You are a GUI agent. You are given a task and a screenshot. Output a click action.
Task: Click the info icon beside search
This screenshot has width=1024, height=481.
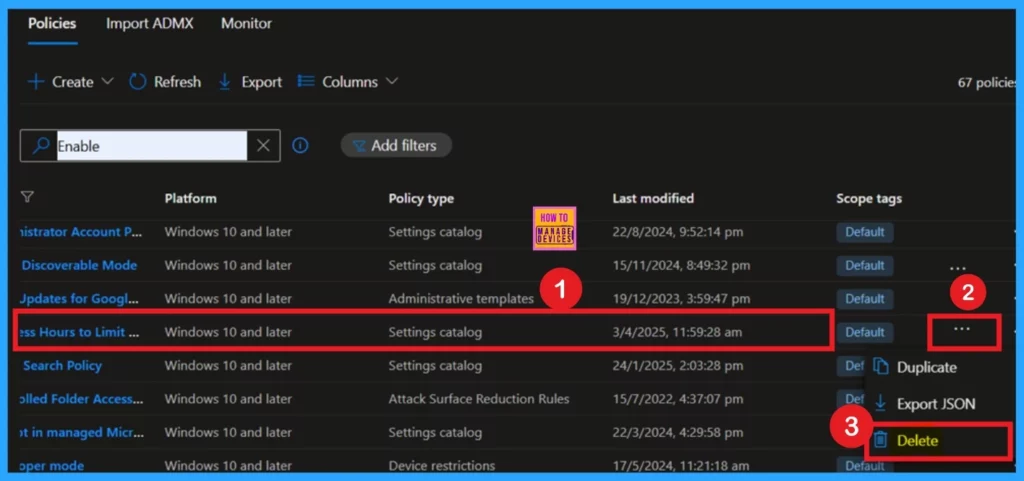click(300, 146)
